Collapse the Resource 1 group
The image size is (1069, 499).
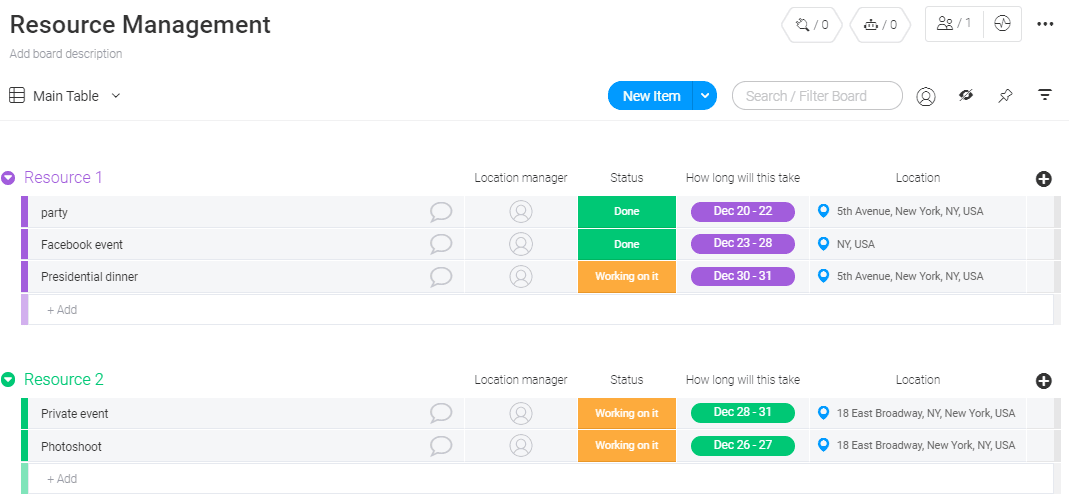tap(8, 178)
